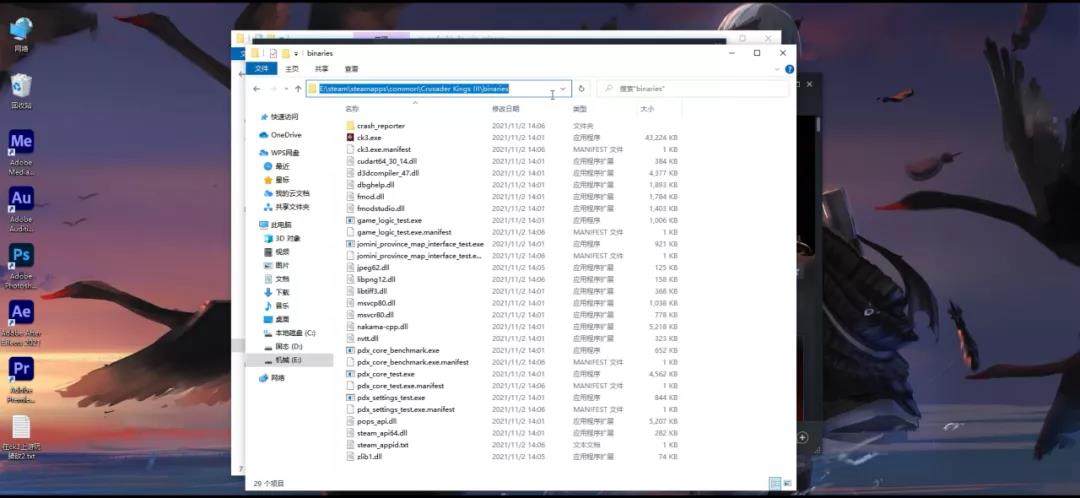Click the search "binaries" input field

click(x=692, y=89)
